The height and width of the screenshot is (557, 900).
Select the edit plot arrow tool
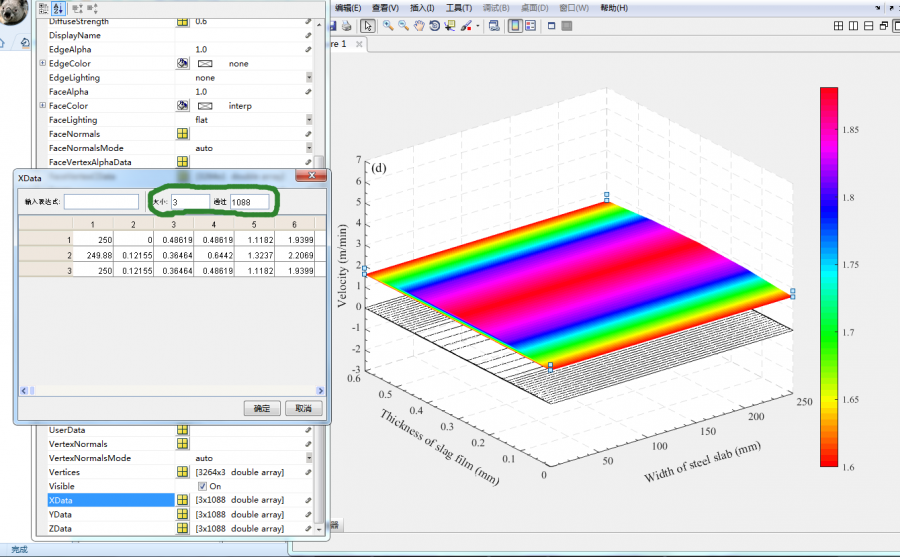[x=368, y=26]
